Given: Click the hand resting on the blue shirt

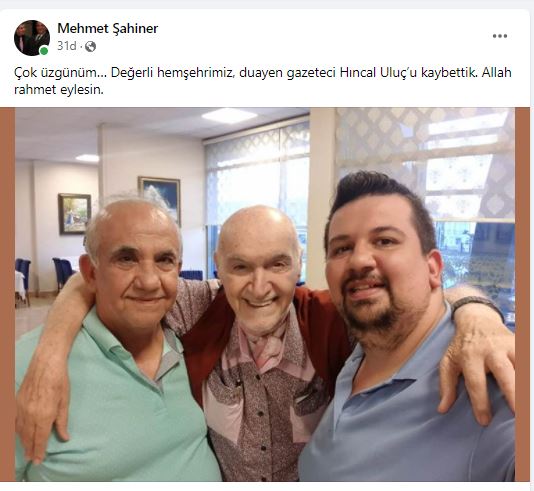Looking at the screenshot, I should tap(477, 361).
